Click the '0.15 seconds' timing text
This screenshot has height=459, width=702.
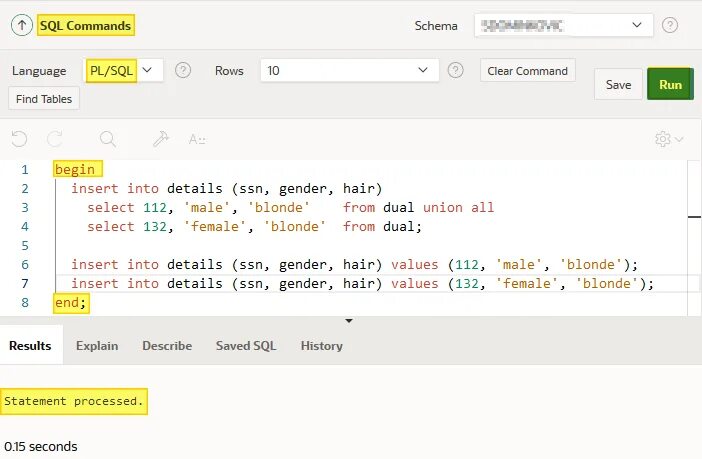41,446
